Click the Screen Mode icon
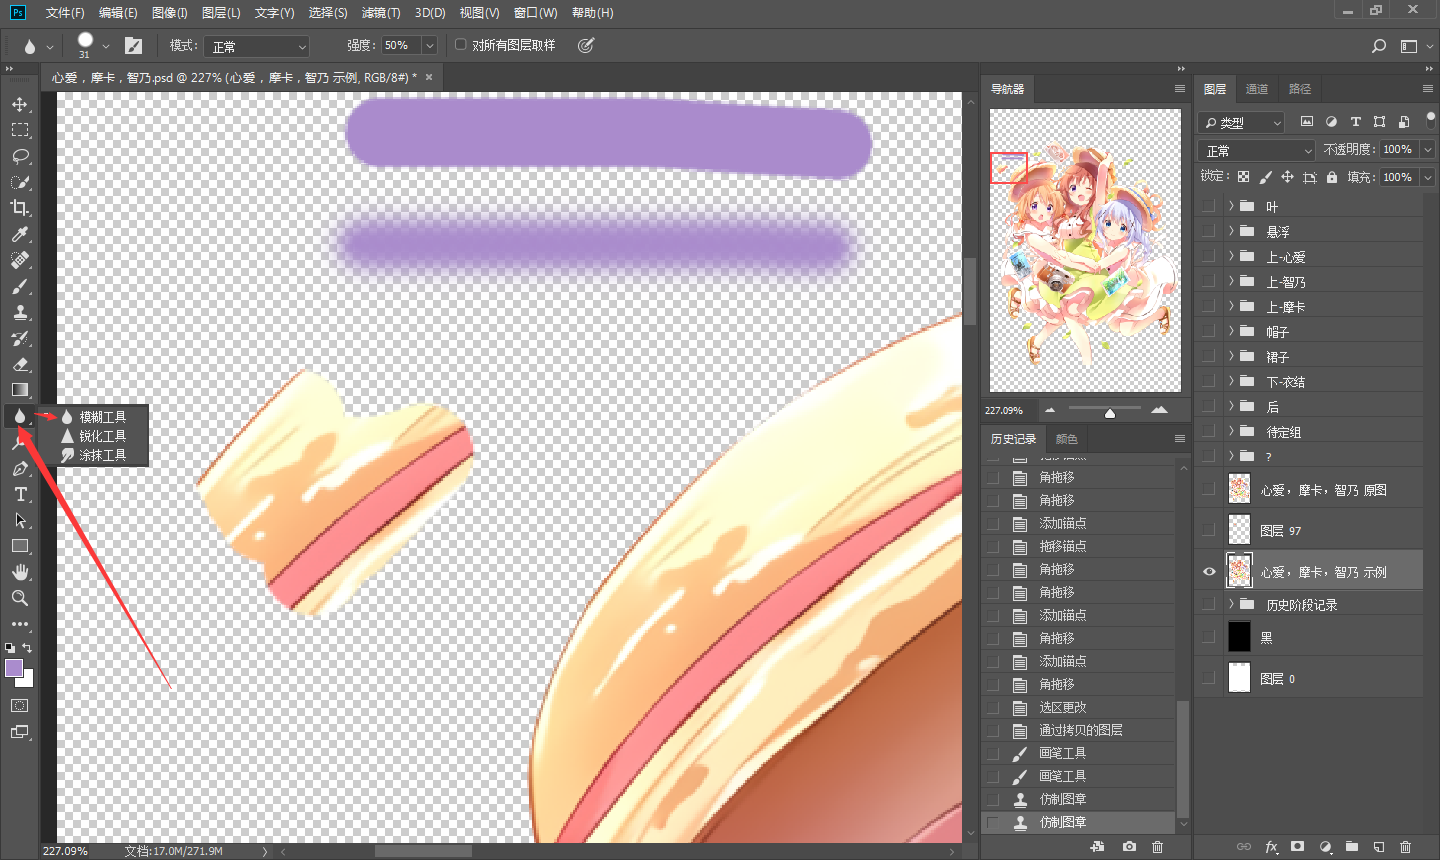The height and width of the screenshot is (860, 1440). point(20,731)
